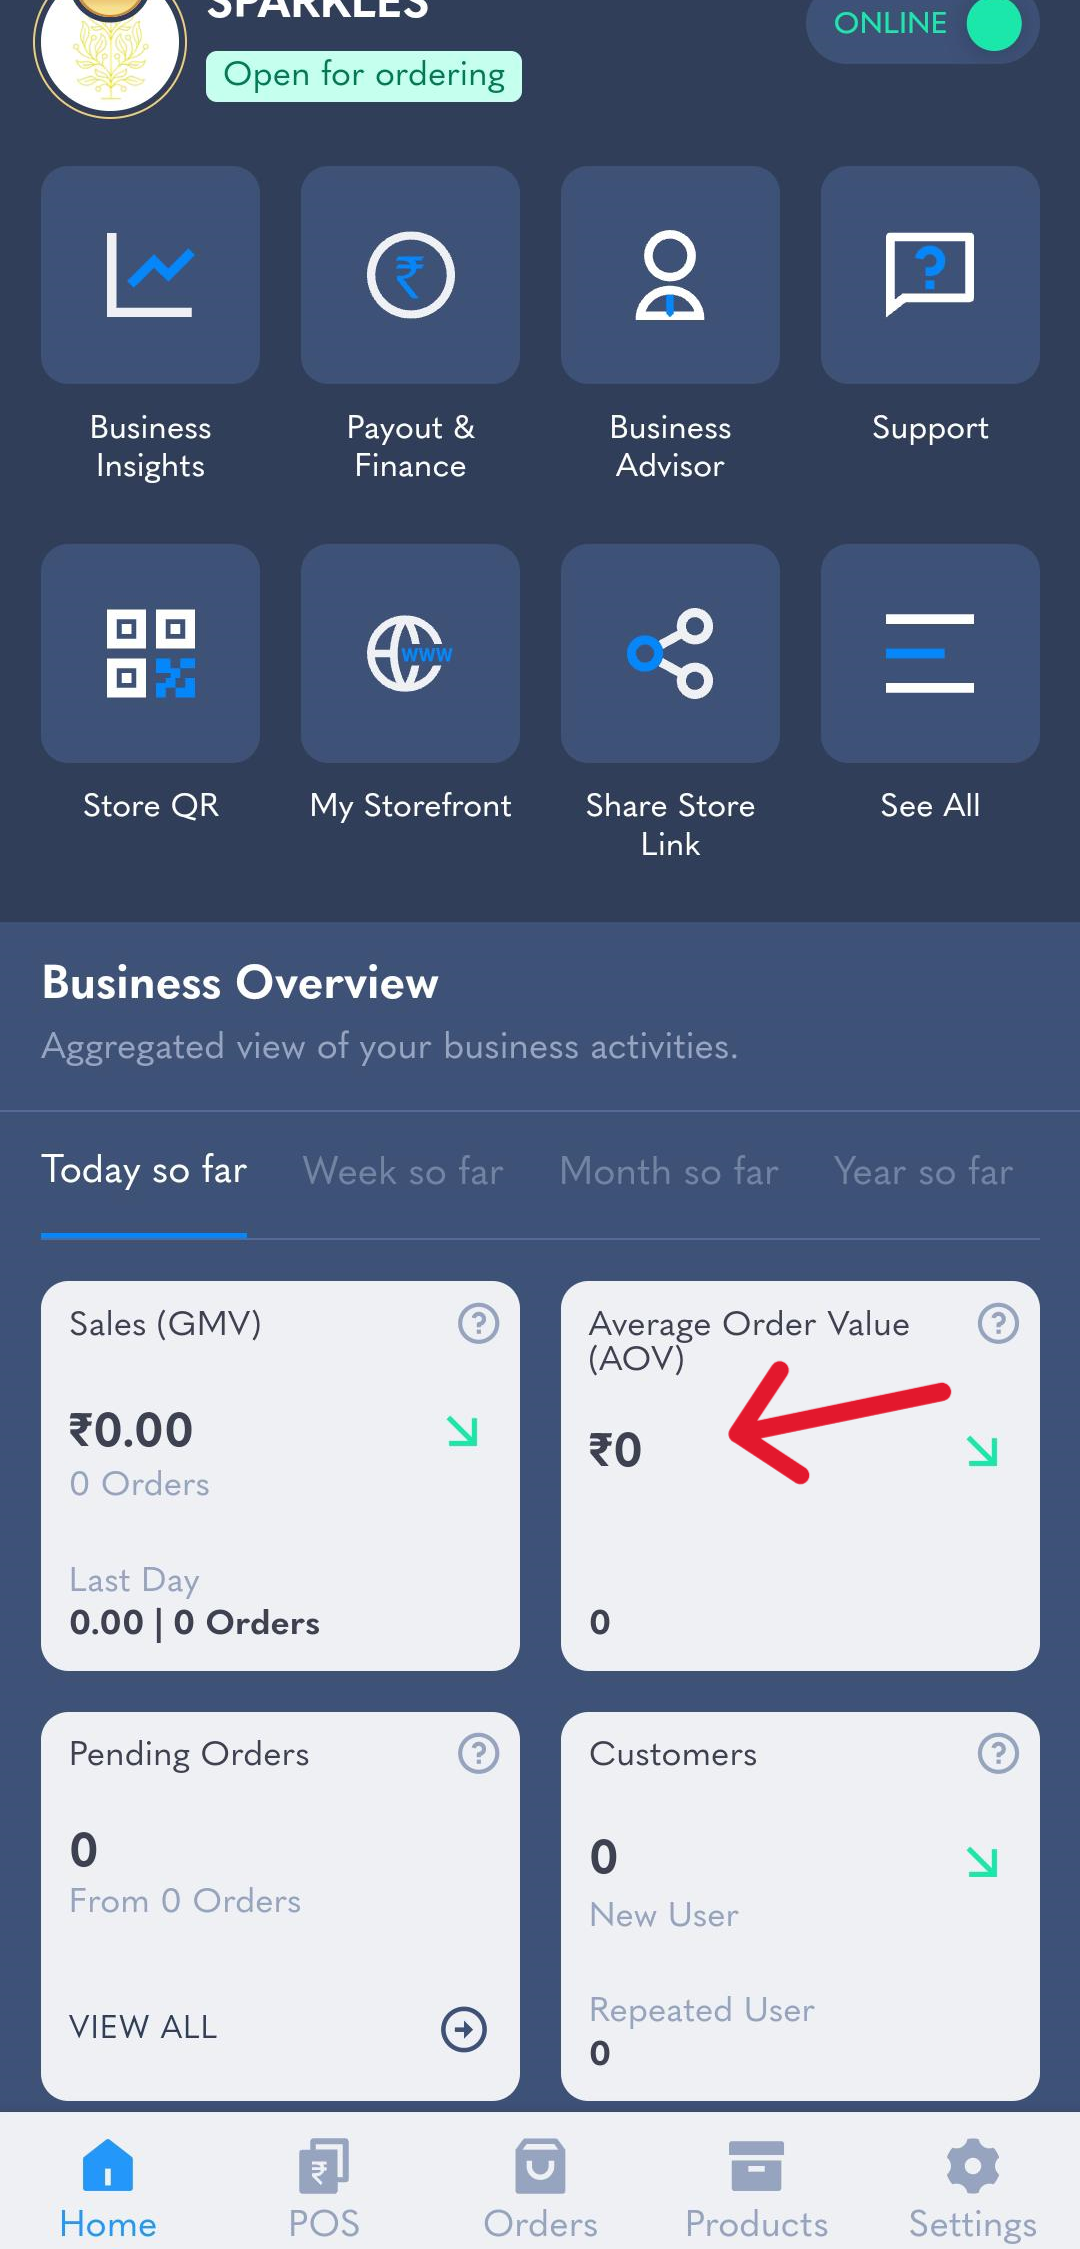Open Payout & Finance rupee icon
The image size is (1080, 2249).
[410, 275]
